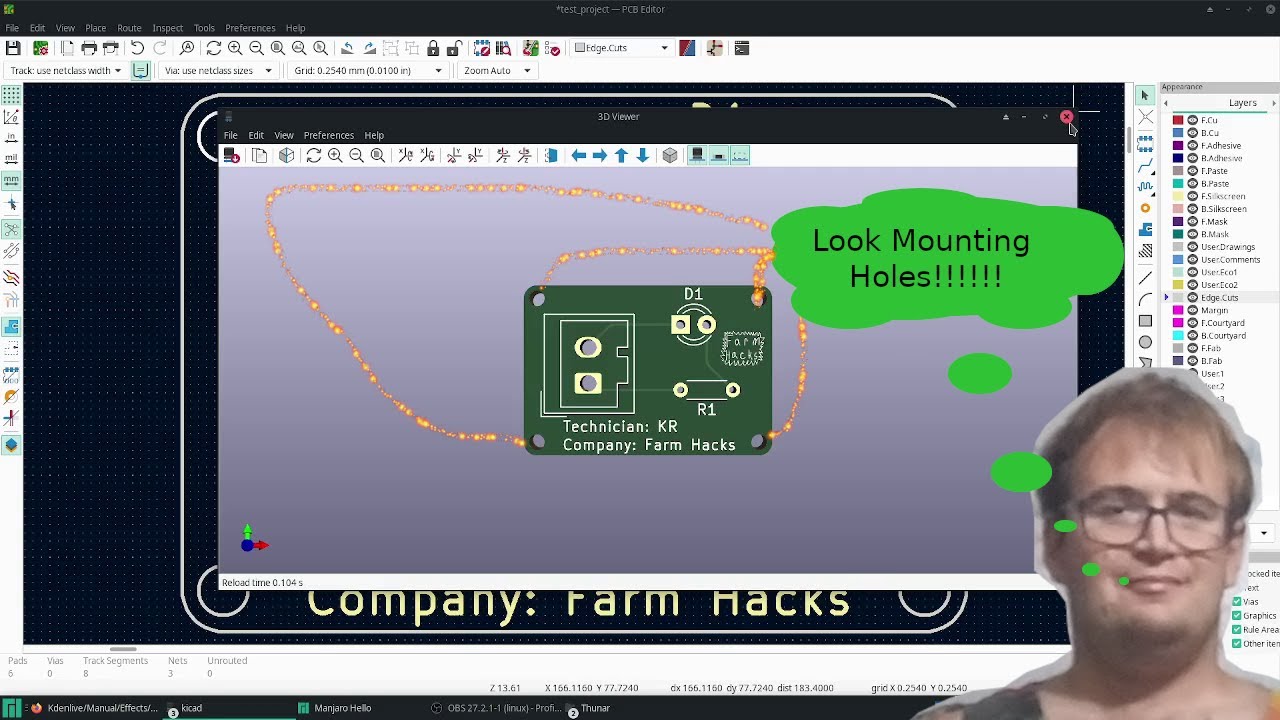Toggle through-hole 3D models display
The height and width of the screenshot is (720, 1280).
(x=697, y=155)
